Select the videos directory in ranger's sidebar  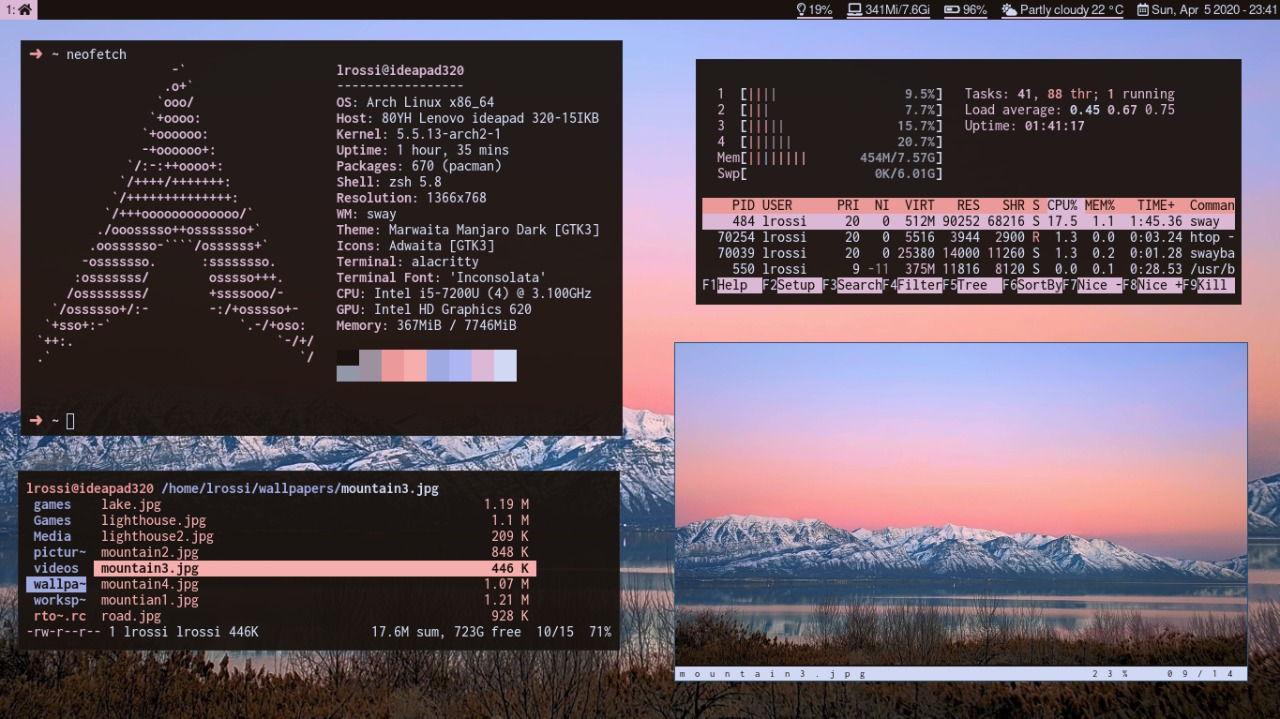[56, 568]
